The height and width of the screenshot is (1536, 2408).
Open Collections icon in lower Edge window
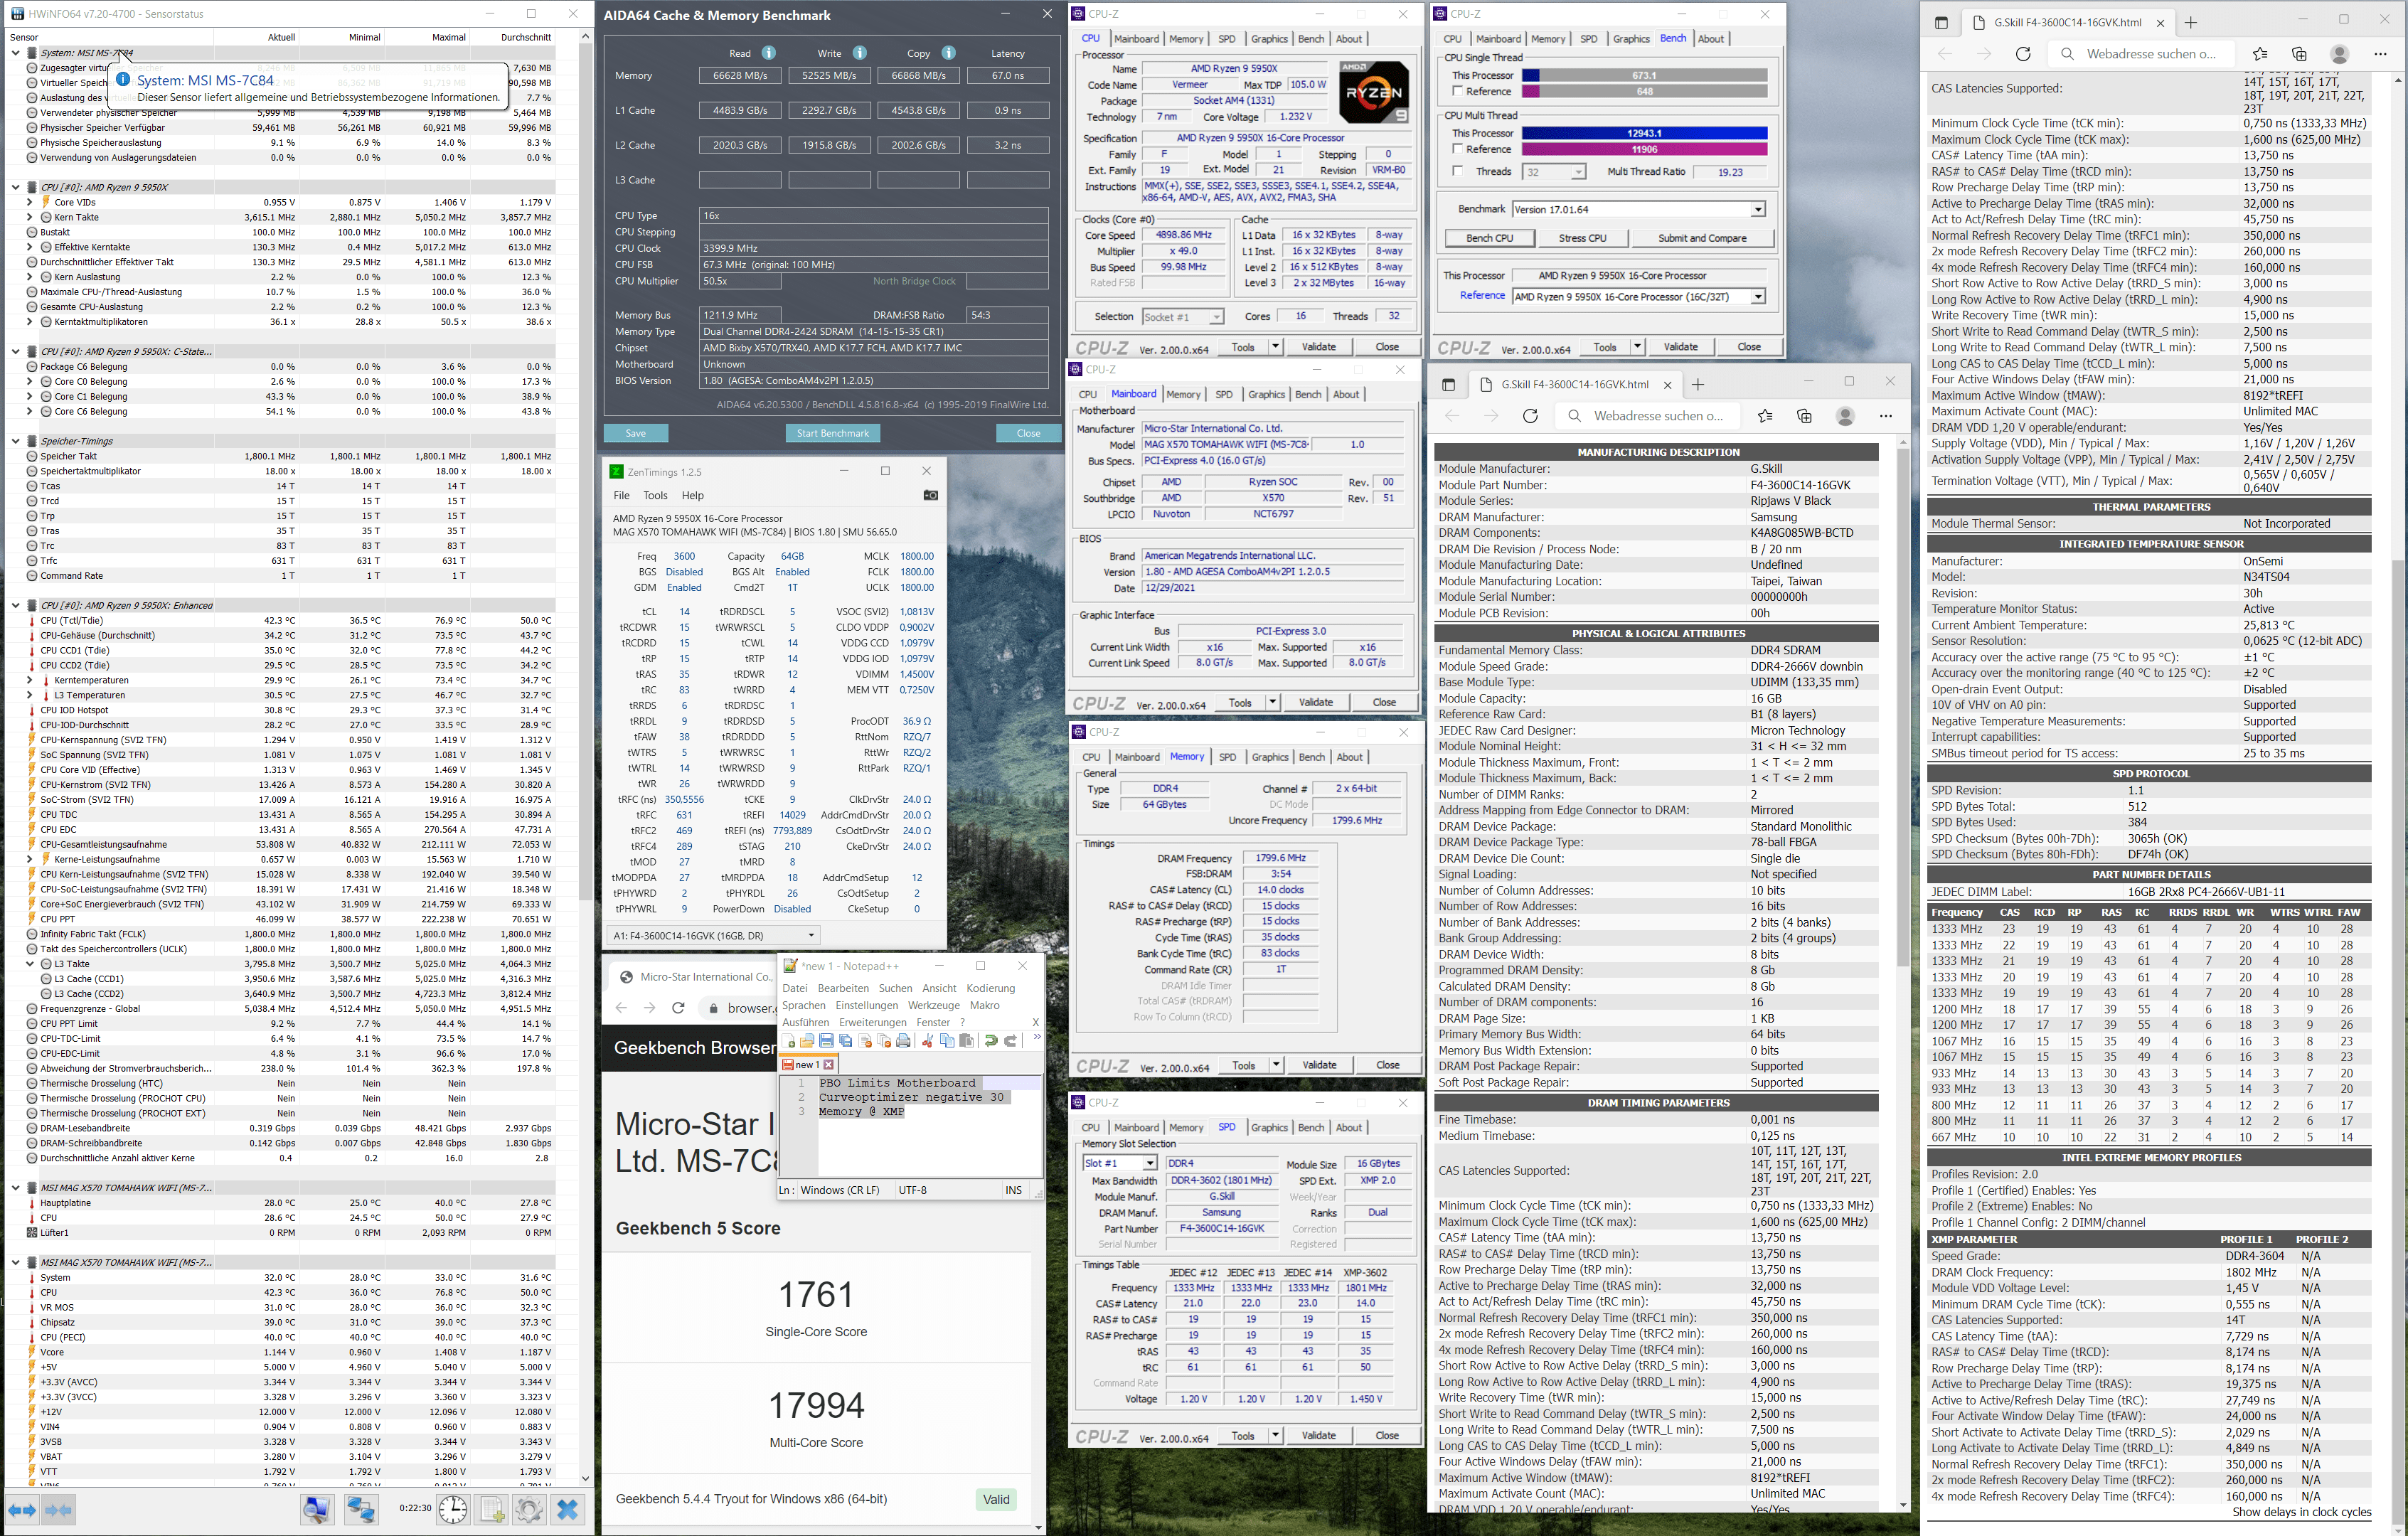point(1804,416)
